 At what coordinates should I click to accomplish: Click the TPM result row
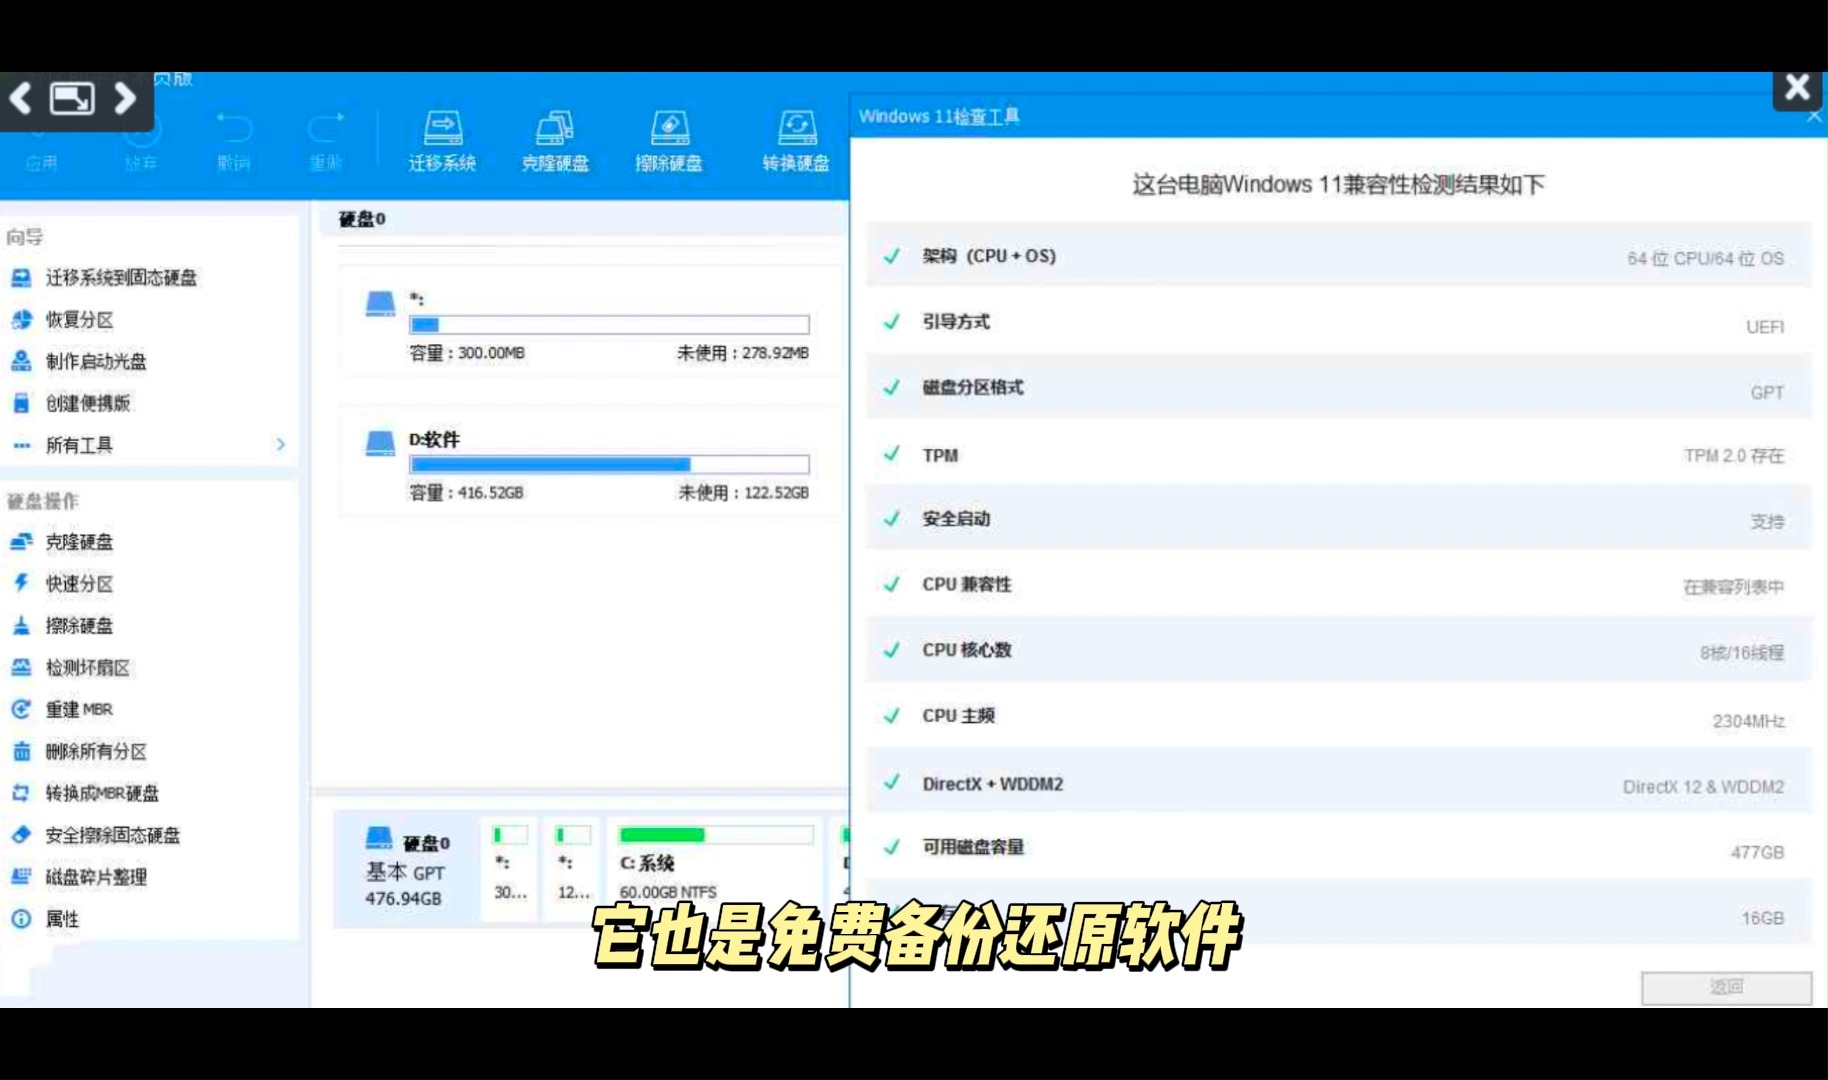(1339, 454)
